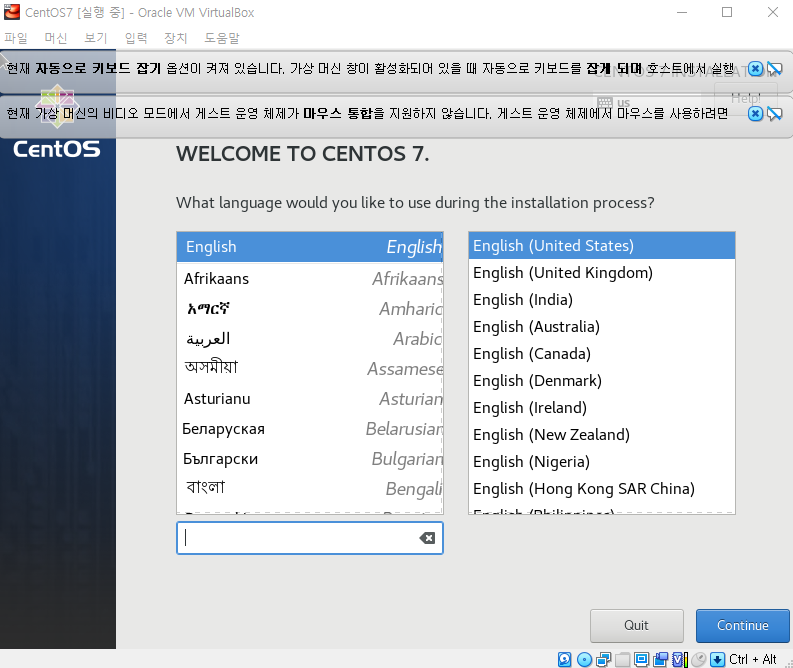Select Afrikaans in the language list
The width and height of the screenshot is (793, 668).
(310, 279)
